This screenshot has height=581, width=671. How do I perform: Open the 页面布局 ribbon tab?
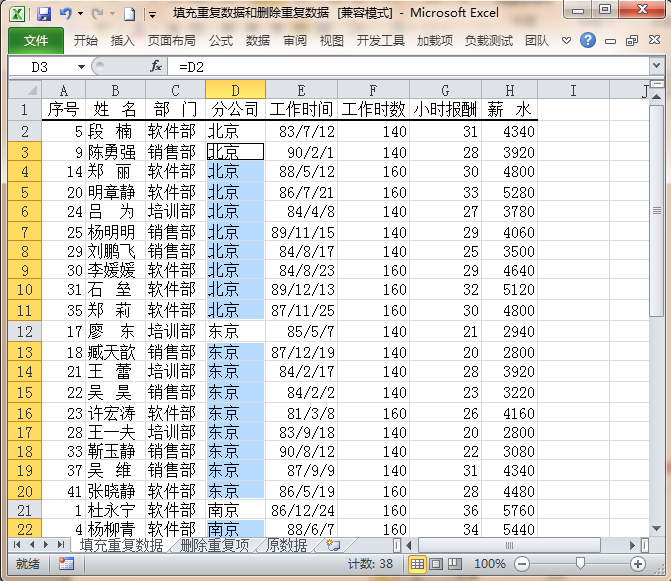tap(172, 41)
